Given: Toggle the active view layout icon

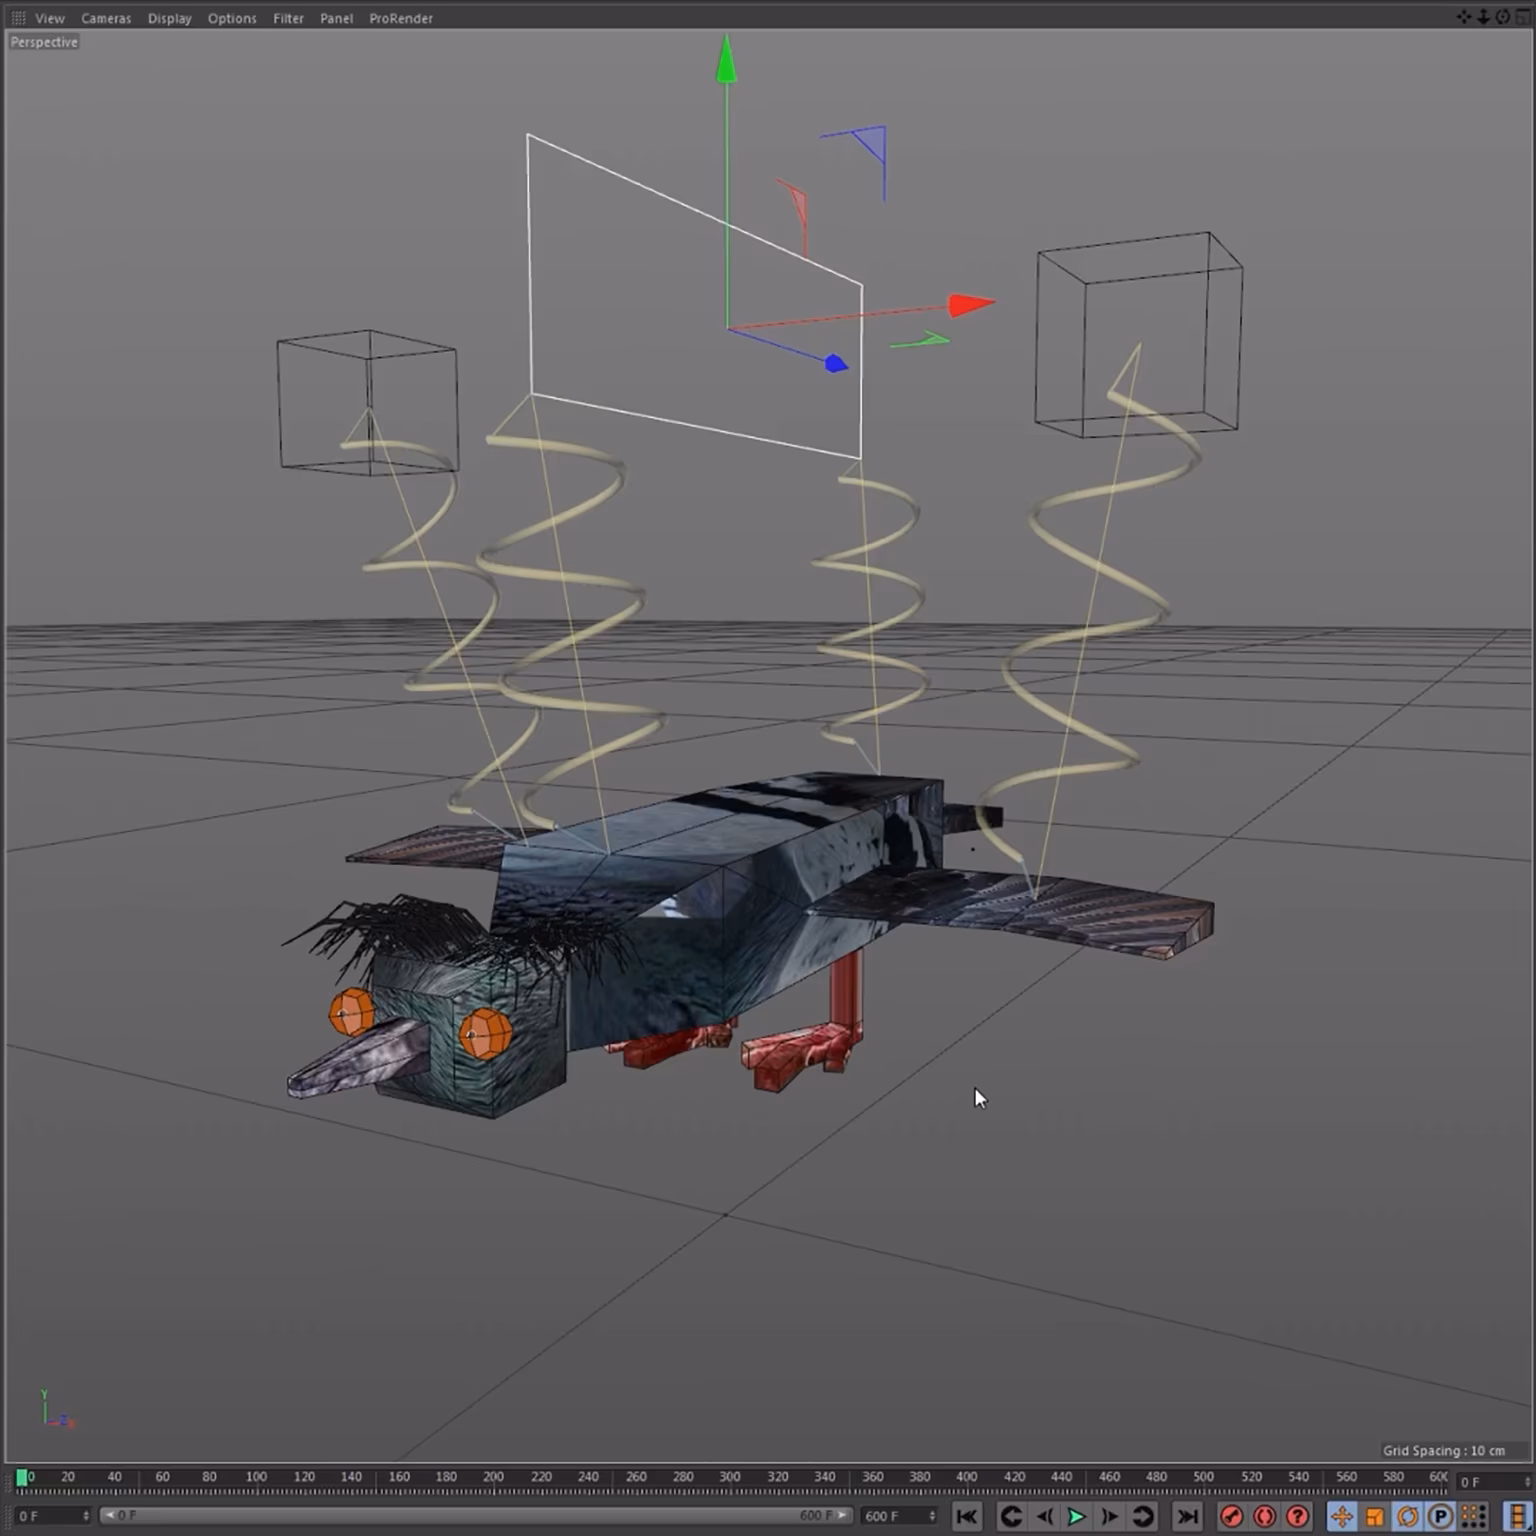Looking at the screenshot, I should [x=1523, y=17].
